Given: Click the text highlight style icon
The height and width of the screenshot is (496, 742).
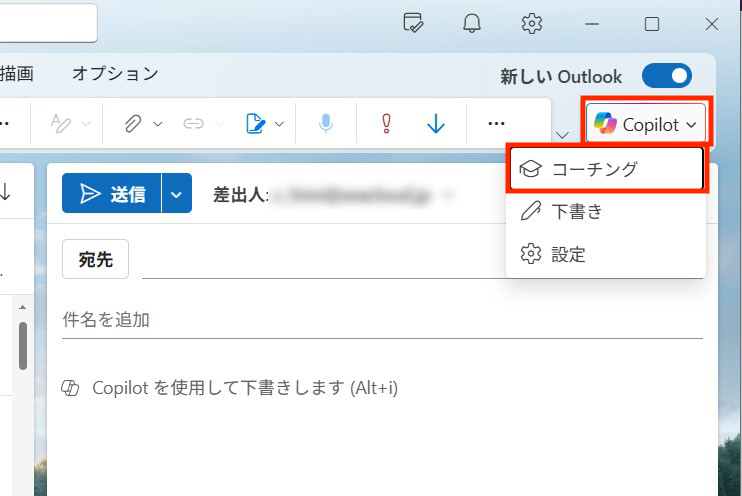Looking at the screenshot, I should (61, 124).
